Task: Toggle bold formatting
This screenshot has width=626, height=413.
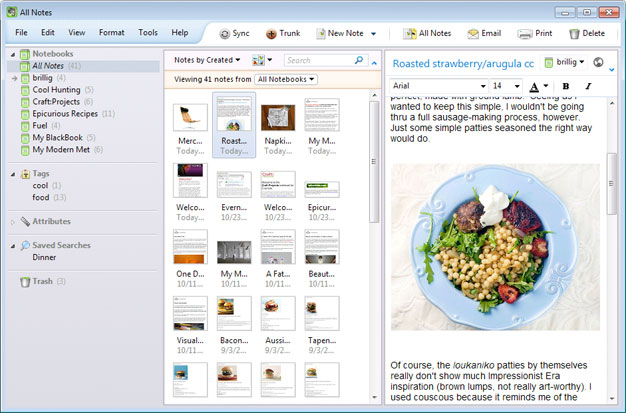Action: pyautogui.click(x=565, y=86)
